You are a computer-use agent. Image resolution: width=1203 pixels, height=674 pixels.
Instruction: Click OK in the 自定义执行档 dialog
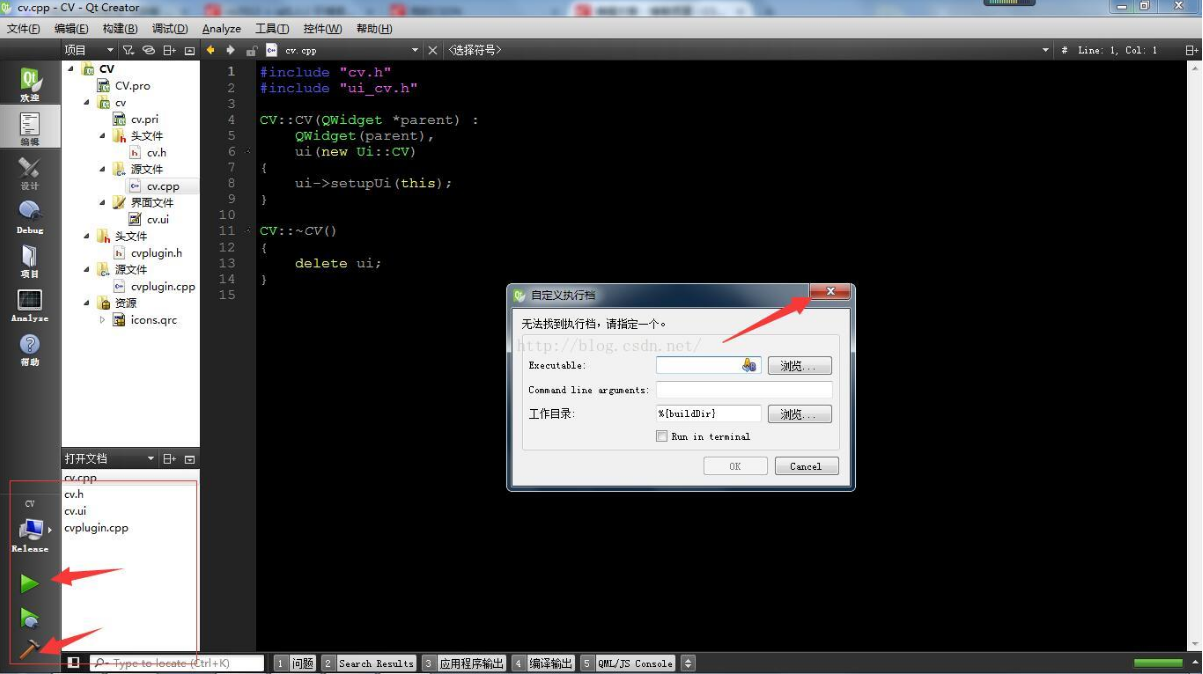click(x=735, y=466)
